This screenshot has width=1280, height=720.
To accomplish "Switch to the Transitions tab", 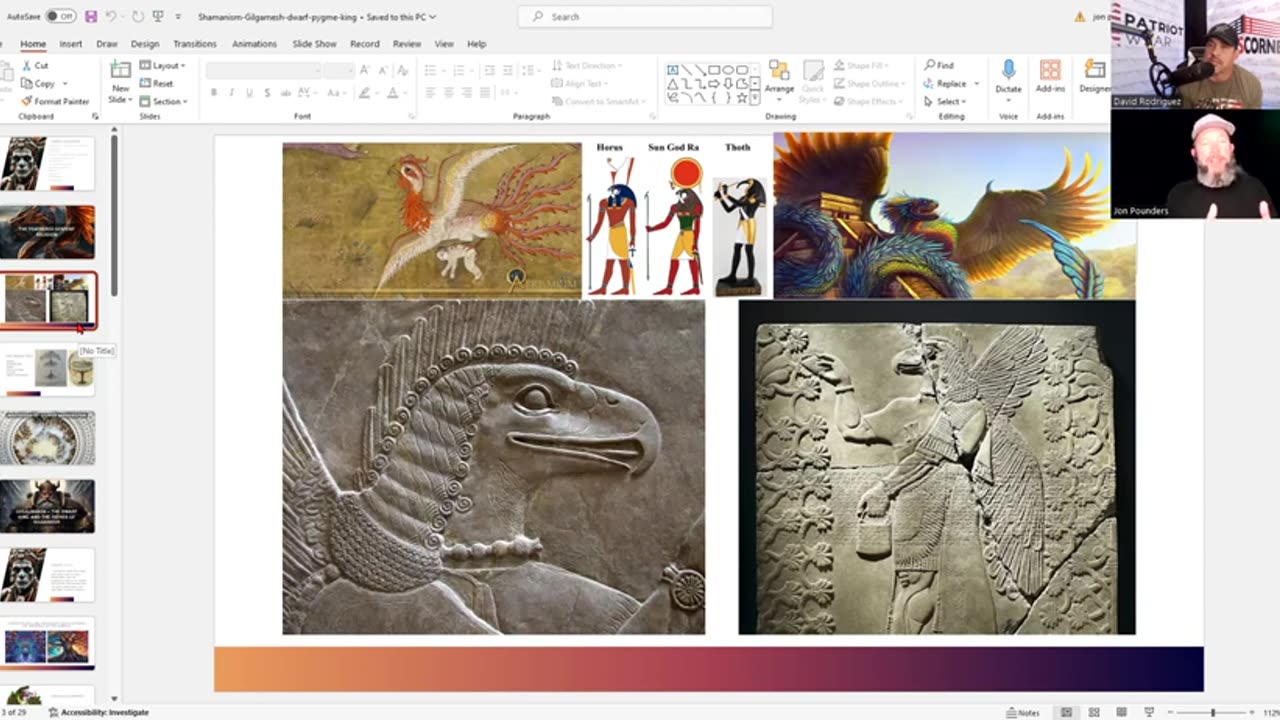I will point(195,44).
